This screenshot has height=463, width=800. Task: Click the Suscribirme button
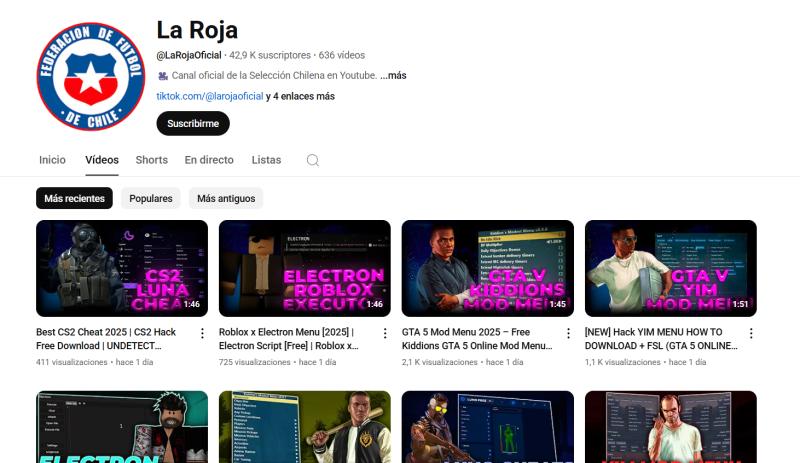pyautogui.click(x=193, y=124)
